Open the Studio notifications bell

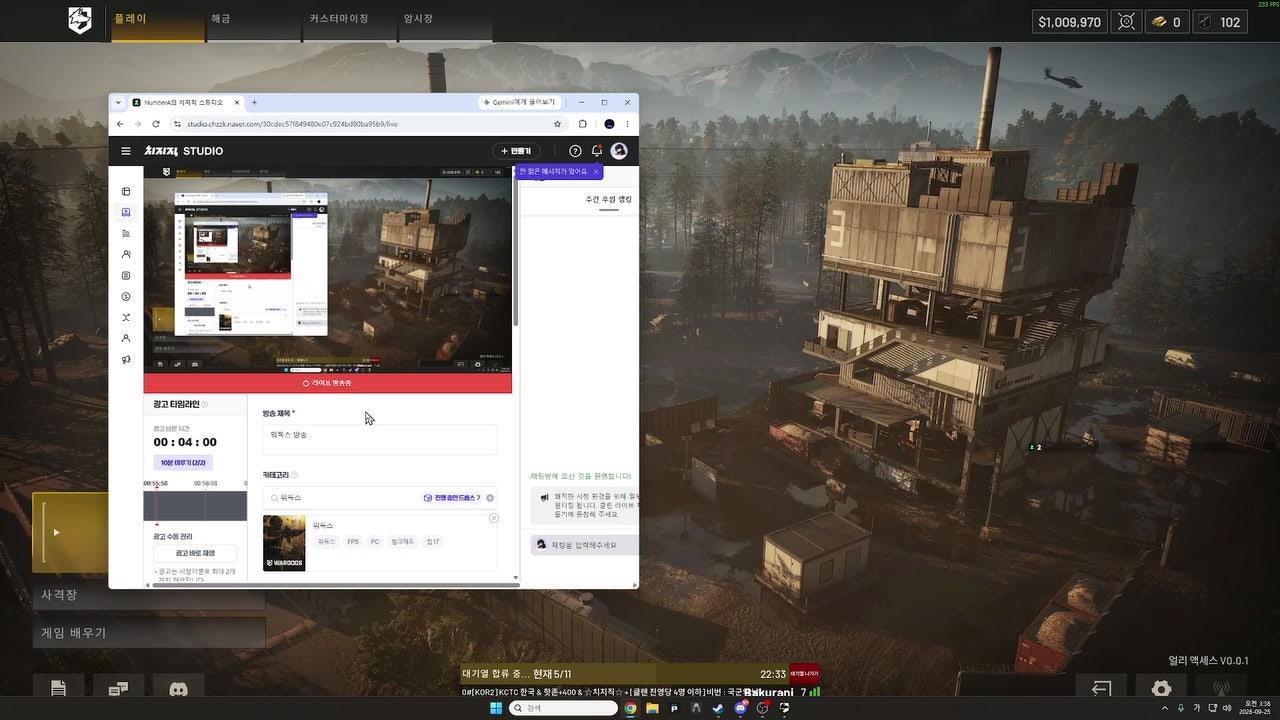coord(597,151)
